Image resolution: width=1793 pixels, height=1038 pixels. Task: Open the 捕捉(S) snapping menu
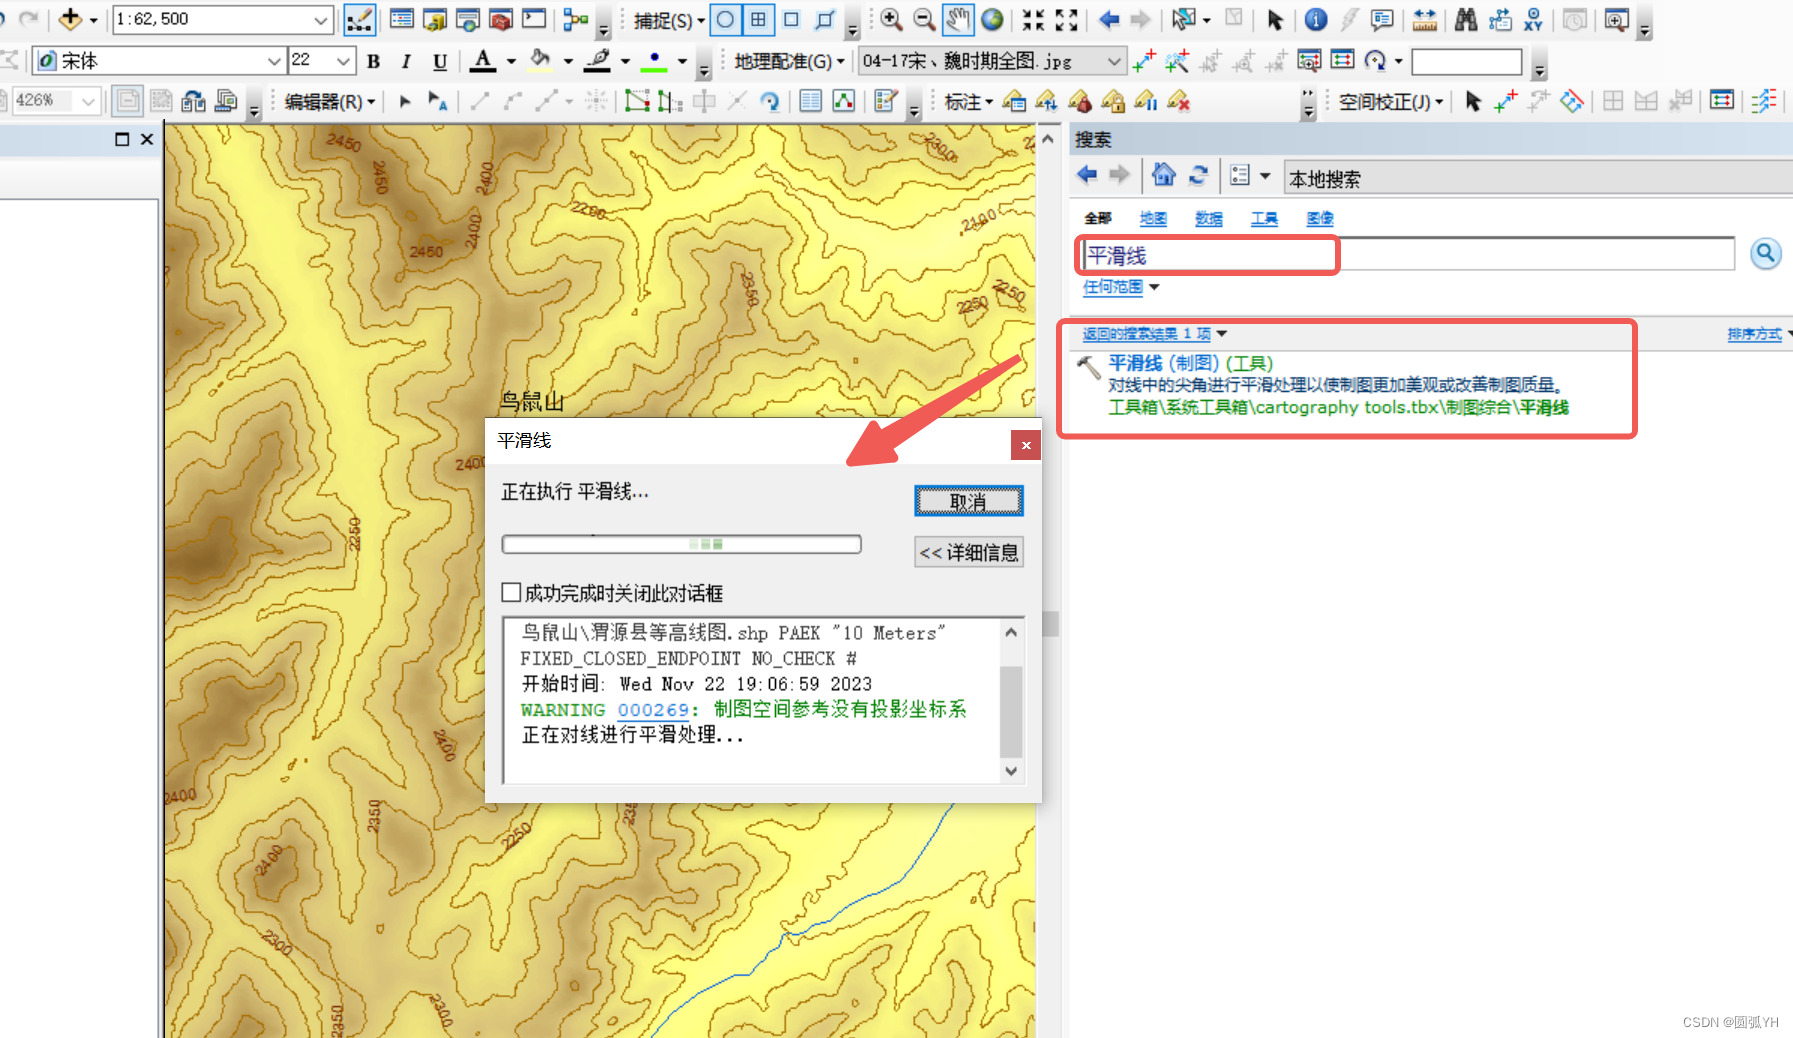pyautogui.click(x=668, y=20)
